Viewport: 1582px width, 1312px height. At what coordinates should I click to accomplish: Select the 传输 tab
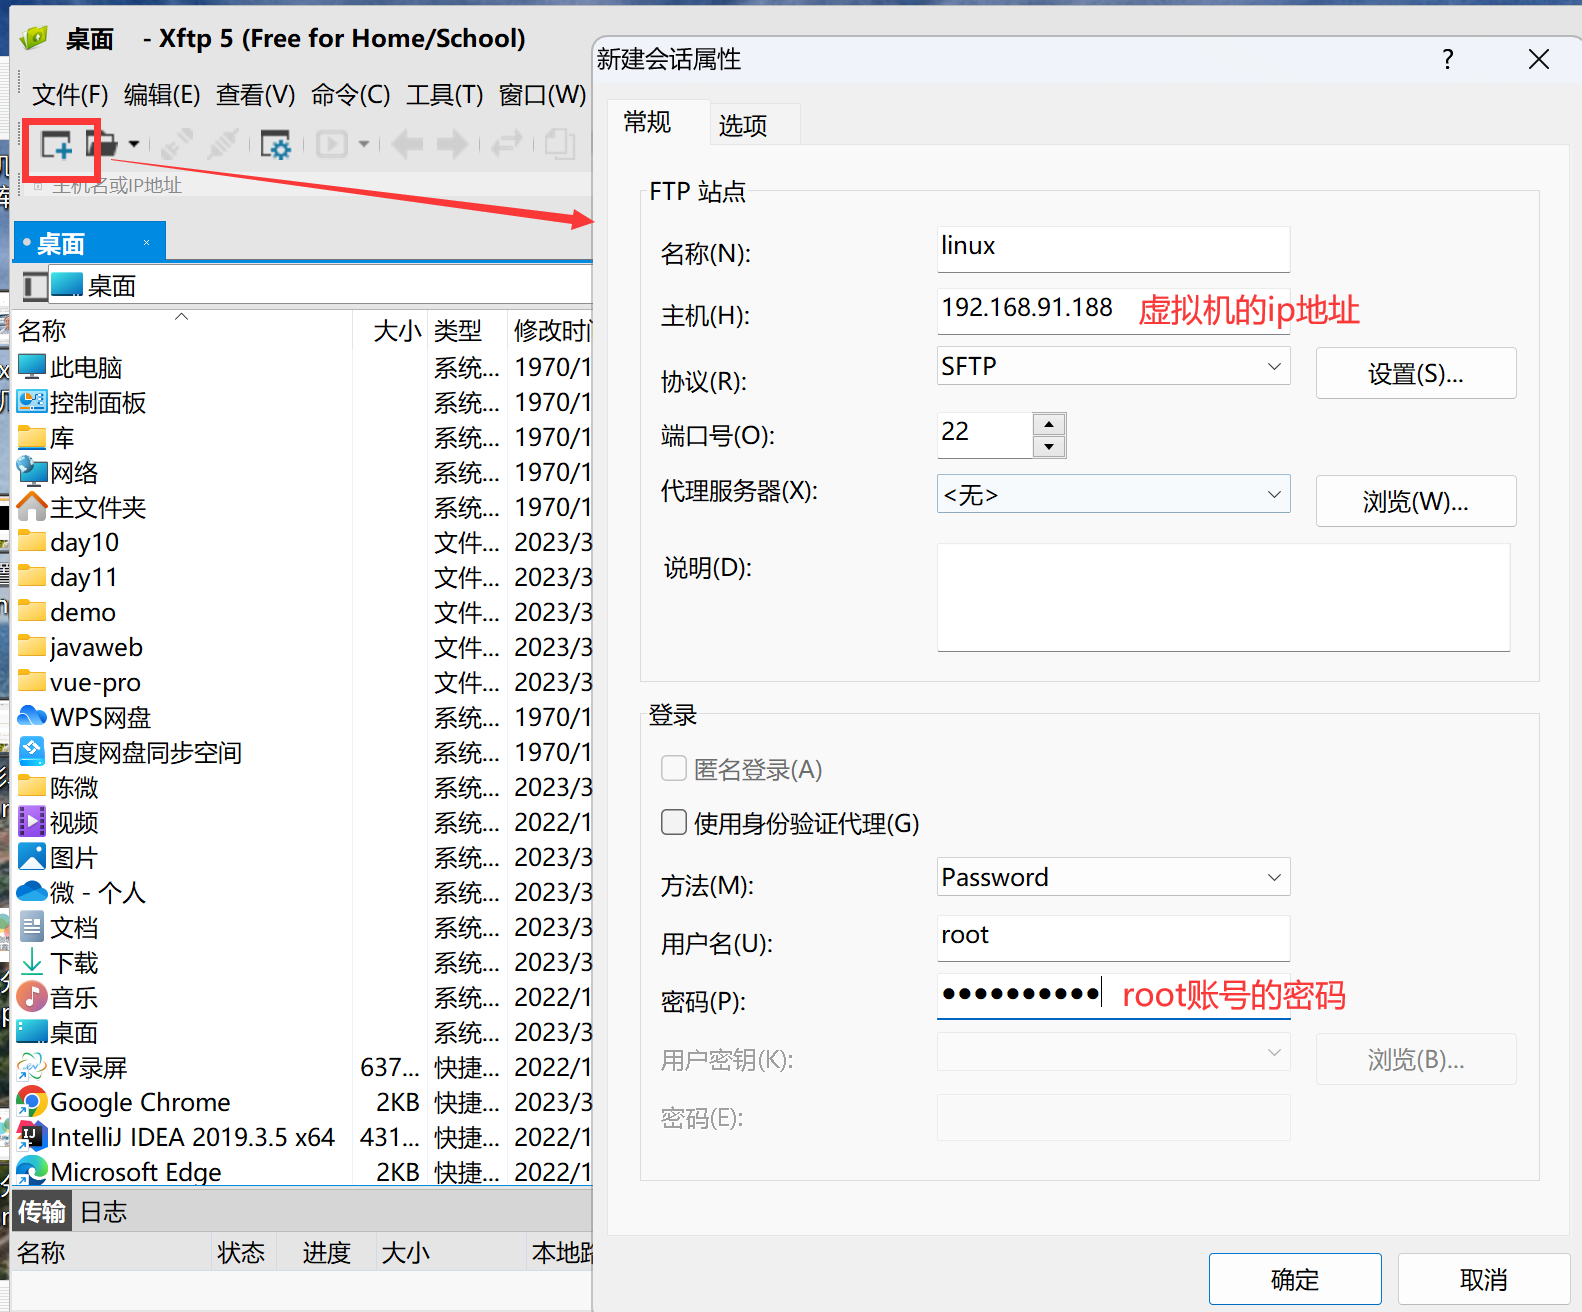[x=42, y=1212]
